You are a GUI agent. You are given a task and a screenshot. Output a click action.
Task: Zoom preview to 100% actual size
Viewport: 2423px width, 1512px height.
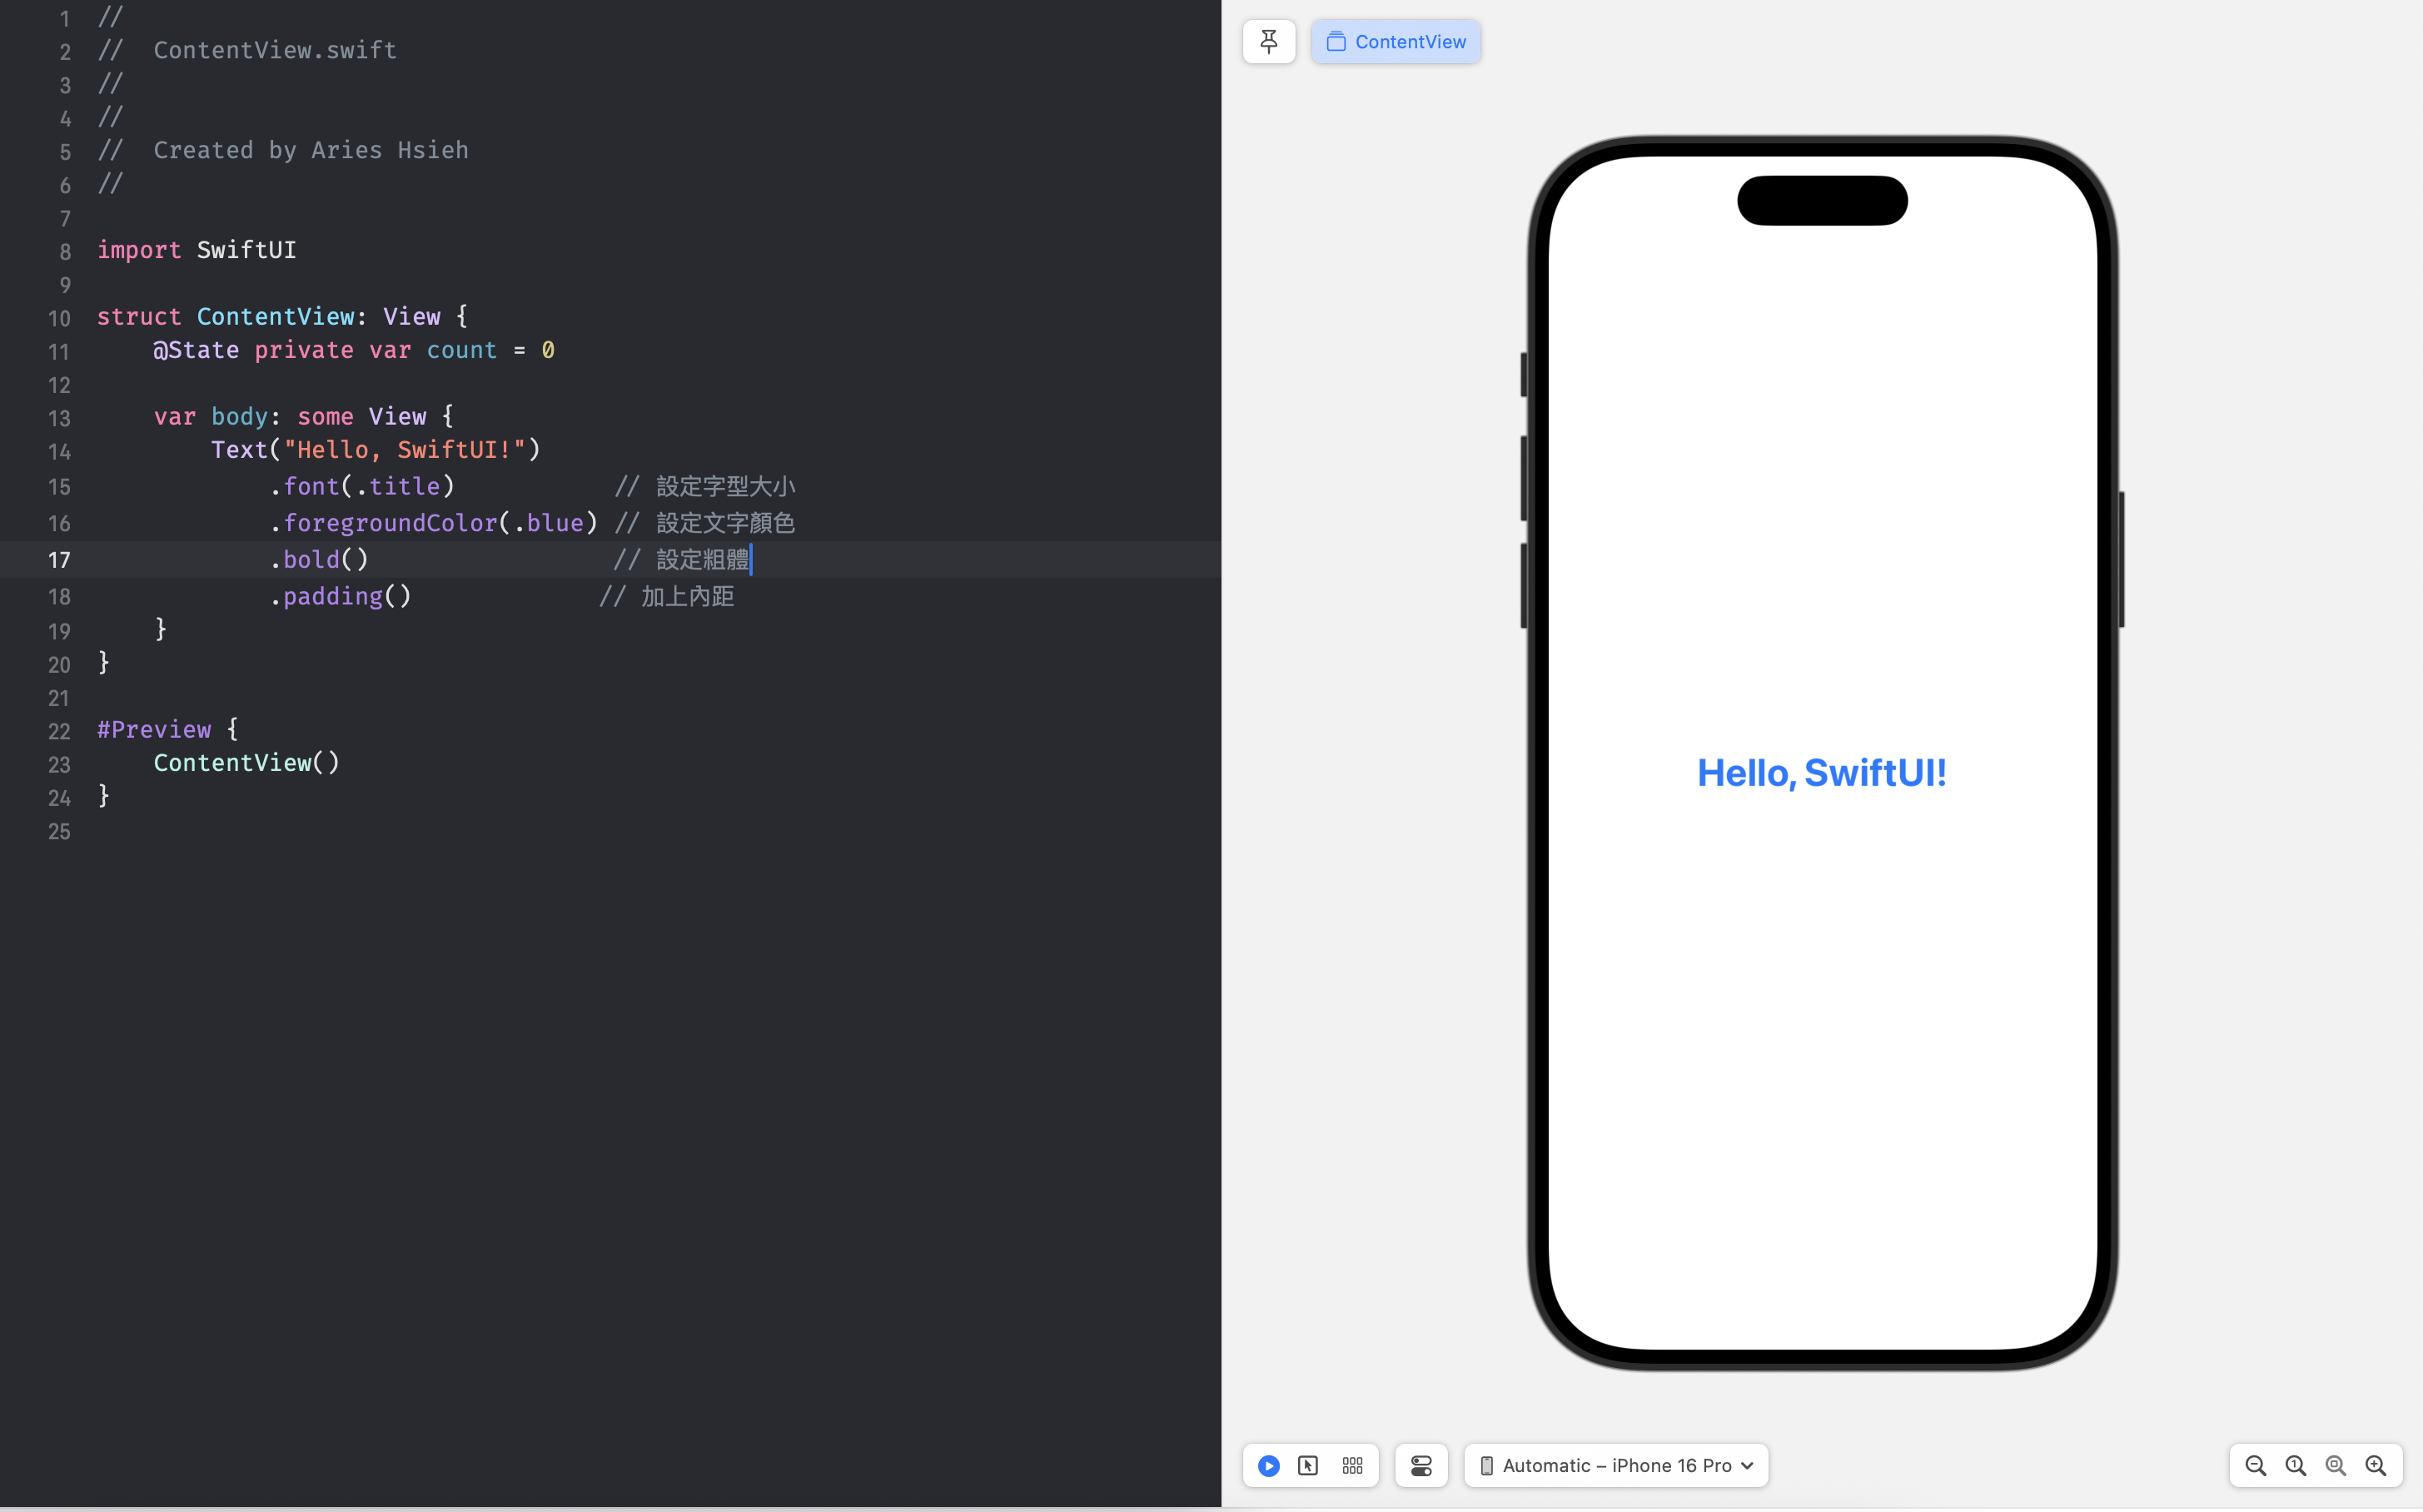tap(2295, 1465)
